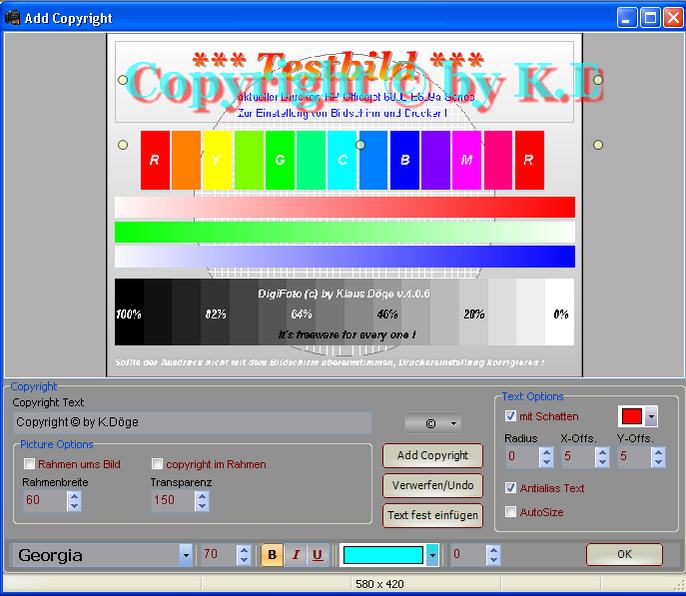Click the lower-right text selection handle
The image size is (686, 596).
(x=598, y=144)
